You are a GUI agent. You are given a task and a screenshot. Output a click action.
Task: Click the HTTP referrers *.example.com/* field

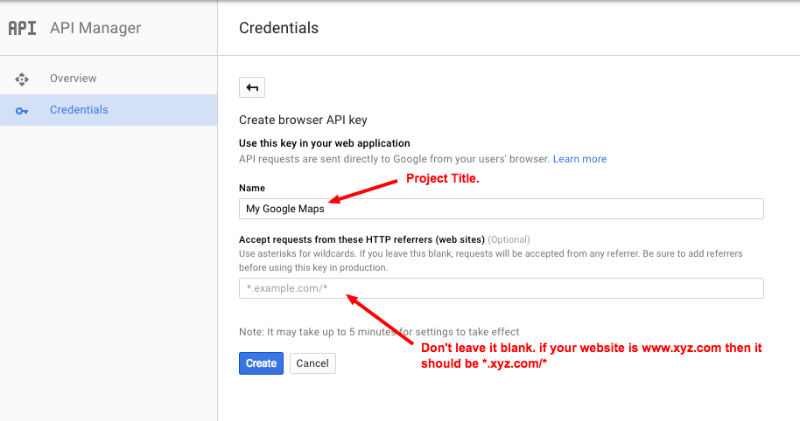pos(500,288)
